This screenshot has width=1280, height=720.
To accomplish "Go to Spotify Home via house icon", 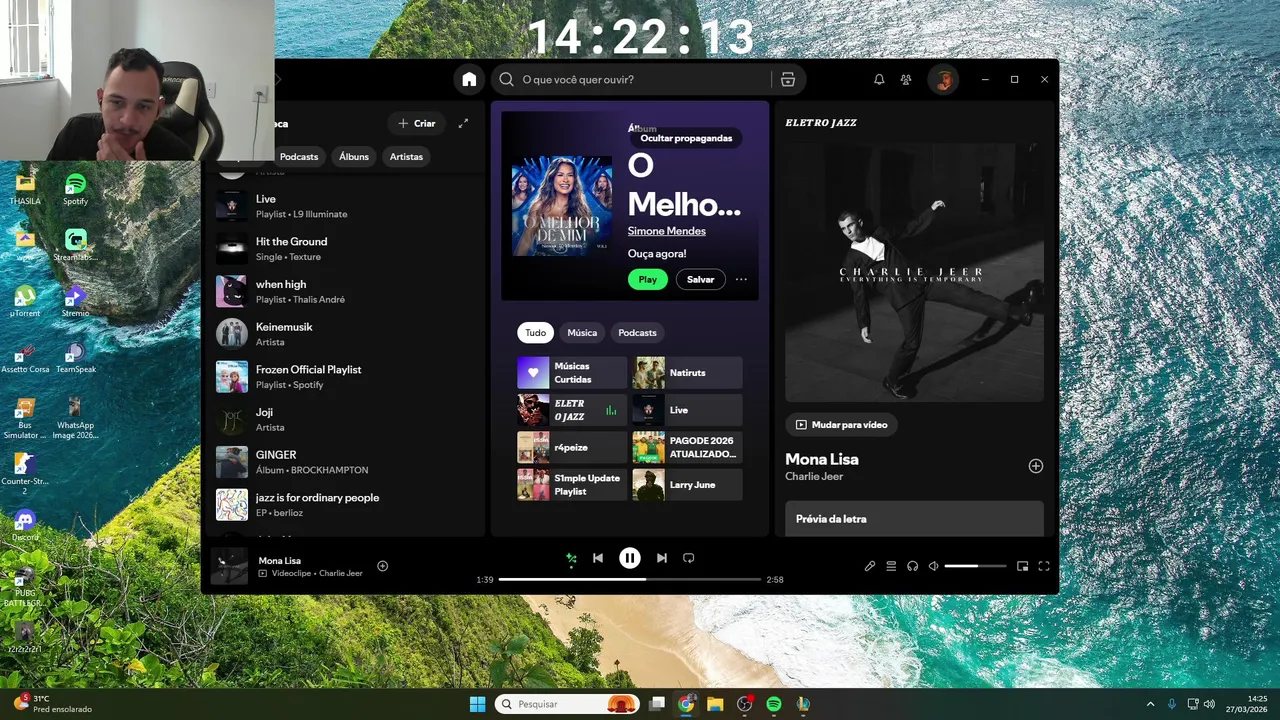I will 469,79.
